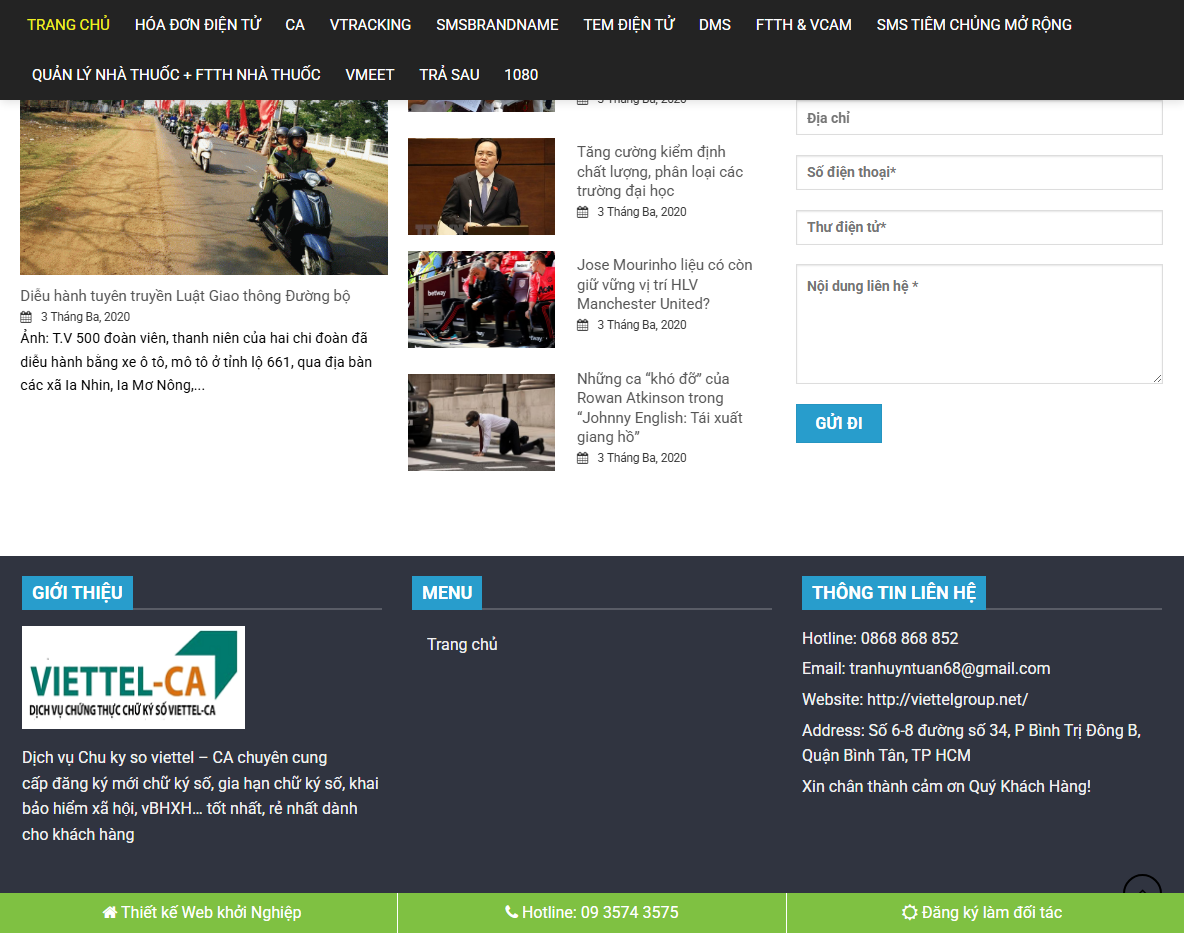Screen dimensions: 1184x933
Task: Select the 1080 menu item
Action: 521,75
